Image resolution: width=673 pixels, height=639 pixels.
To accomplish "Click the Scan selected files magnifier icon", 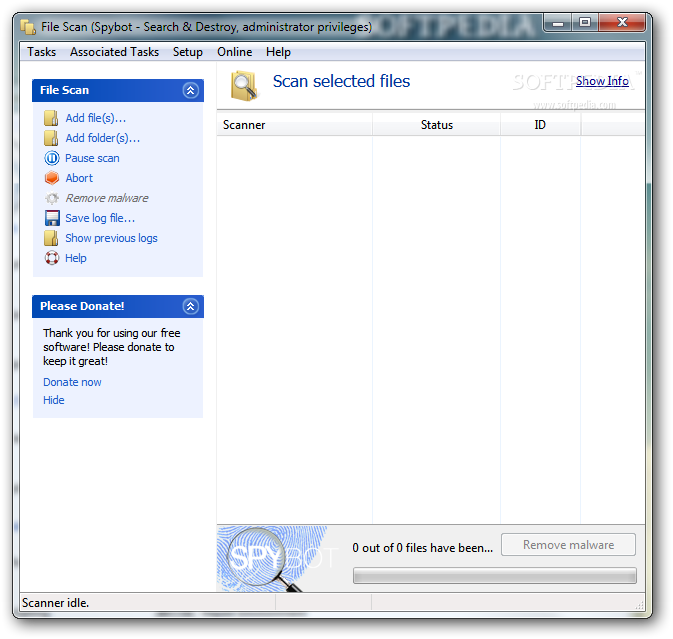I will (x=244, y=86).
